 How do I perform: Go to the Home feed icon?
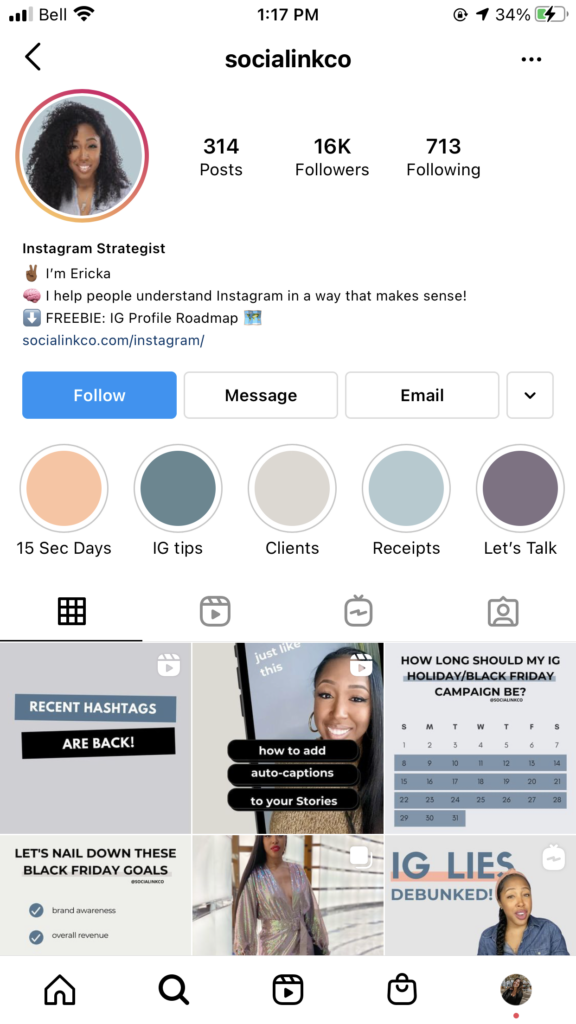[59, 989]
